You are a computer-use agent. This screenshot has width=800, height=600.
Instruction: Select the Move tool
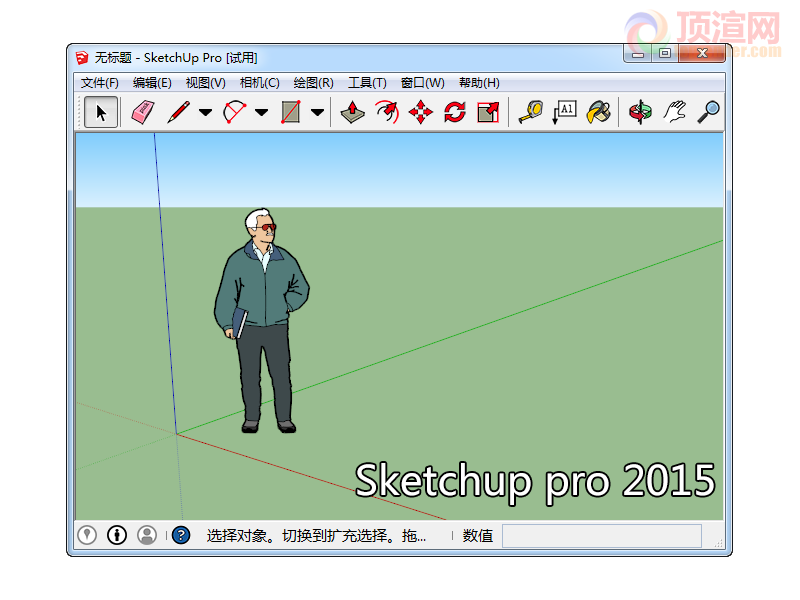point(421,112)
